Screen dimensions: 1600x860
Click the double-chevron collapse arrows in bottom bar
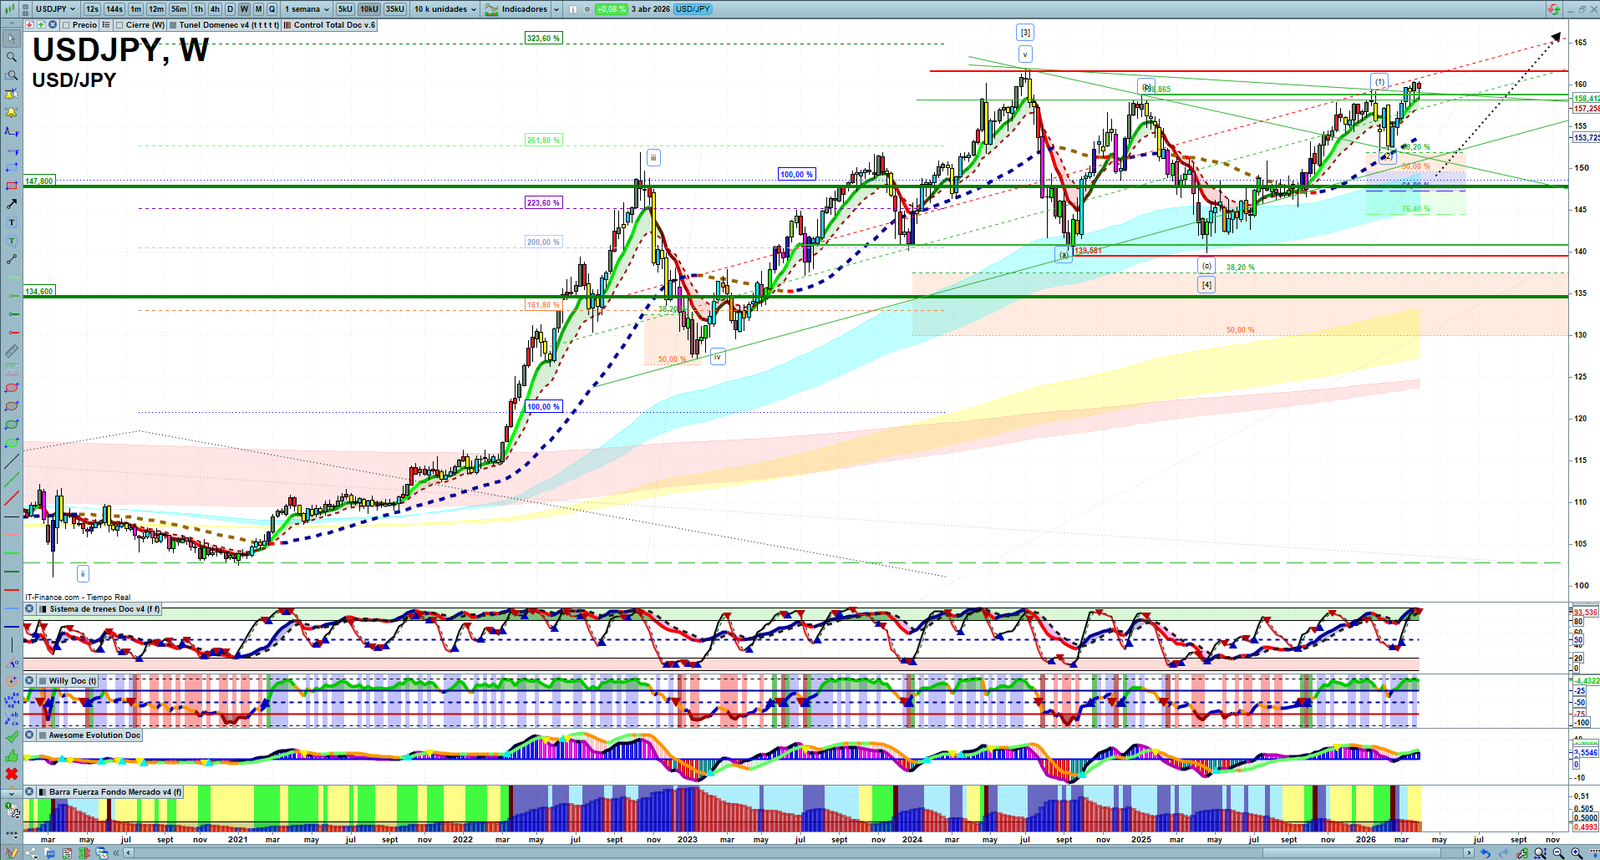118,853
